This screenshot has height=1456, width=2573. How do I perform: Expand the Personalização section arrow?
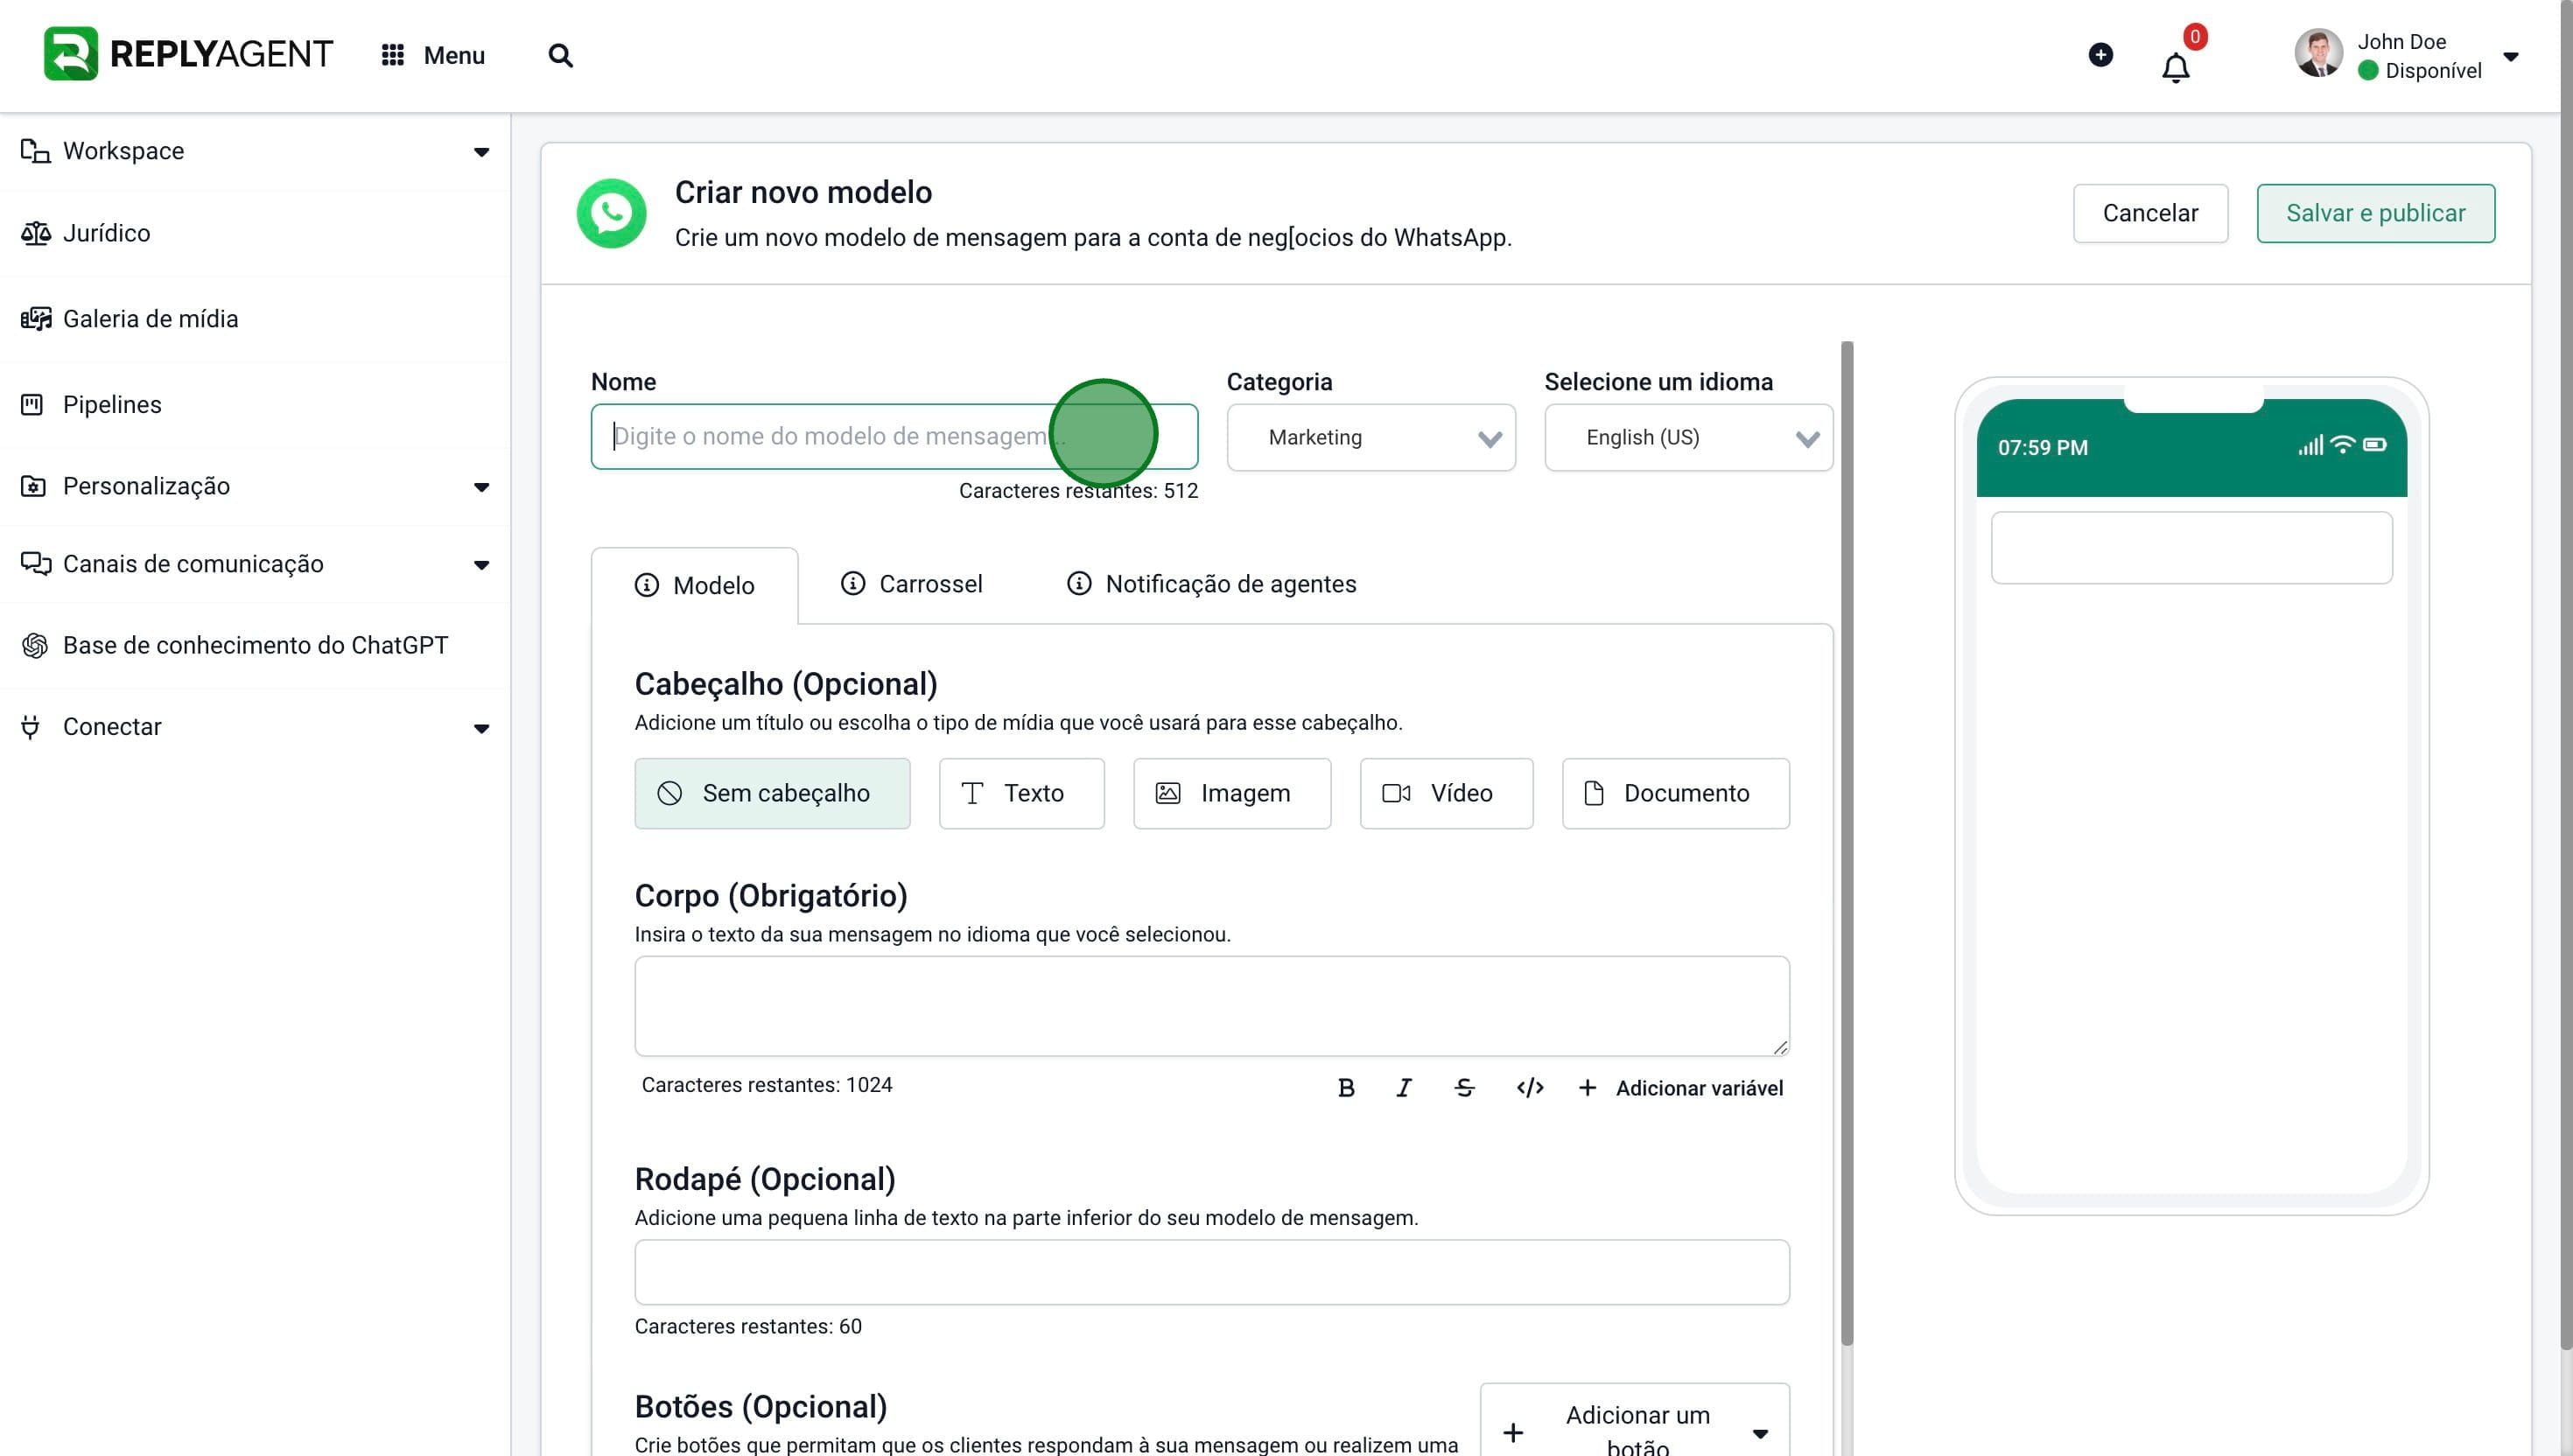click(481, 487)
